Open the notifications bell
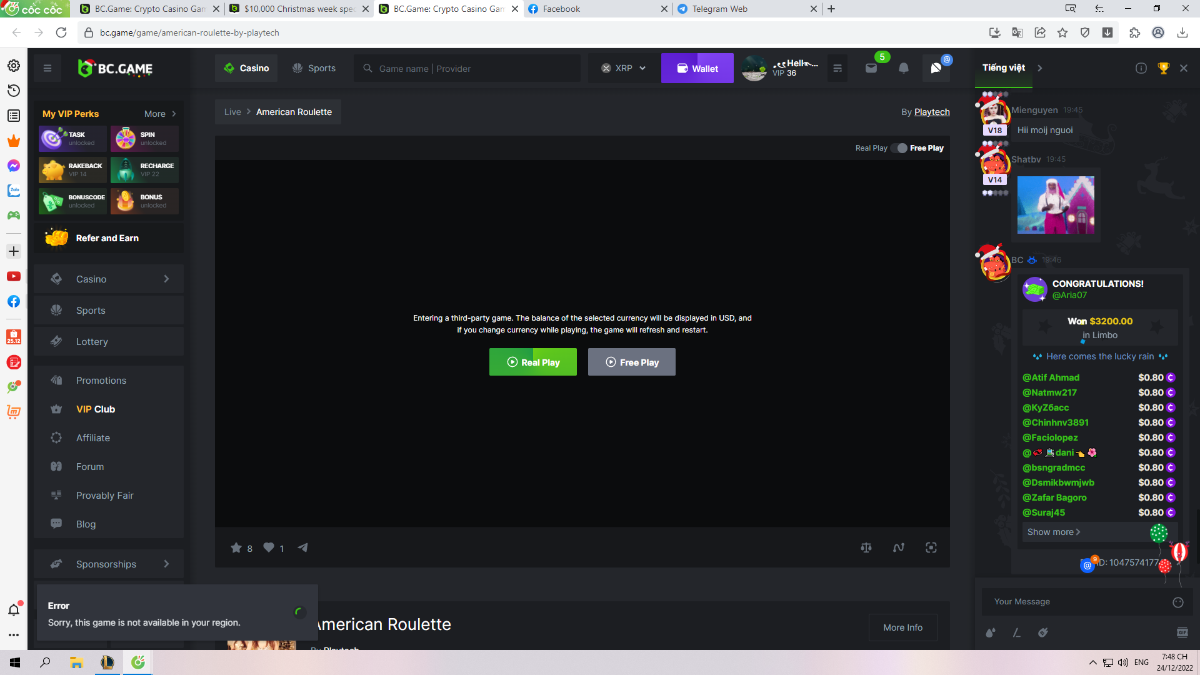 tap(904, 69)
